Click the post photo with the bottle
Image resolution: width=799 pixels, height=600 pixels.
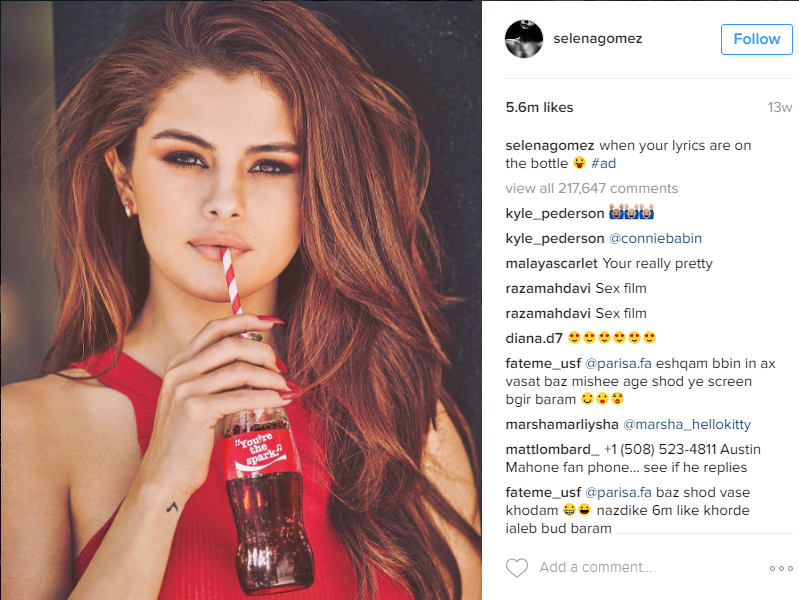coord(241,300)
